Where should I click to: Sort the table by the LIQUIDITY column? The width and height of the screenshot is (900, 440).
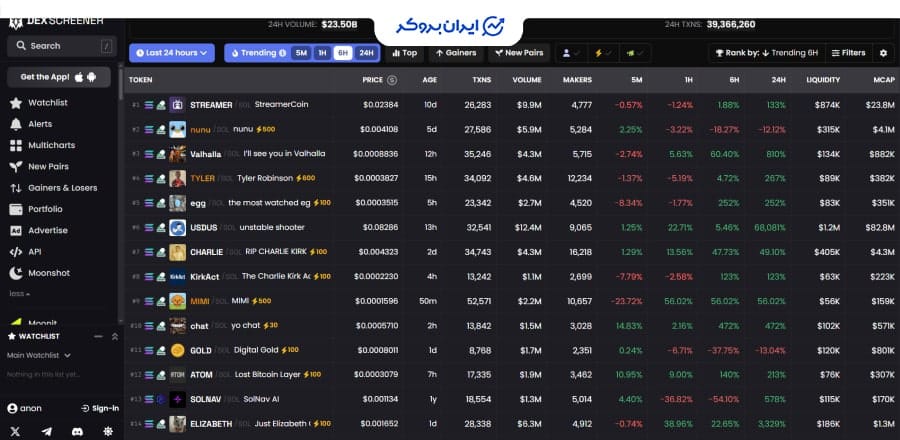coord(822,80)
